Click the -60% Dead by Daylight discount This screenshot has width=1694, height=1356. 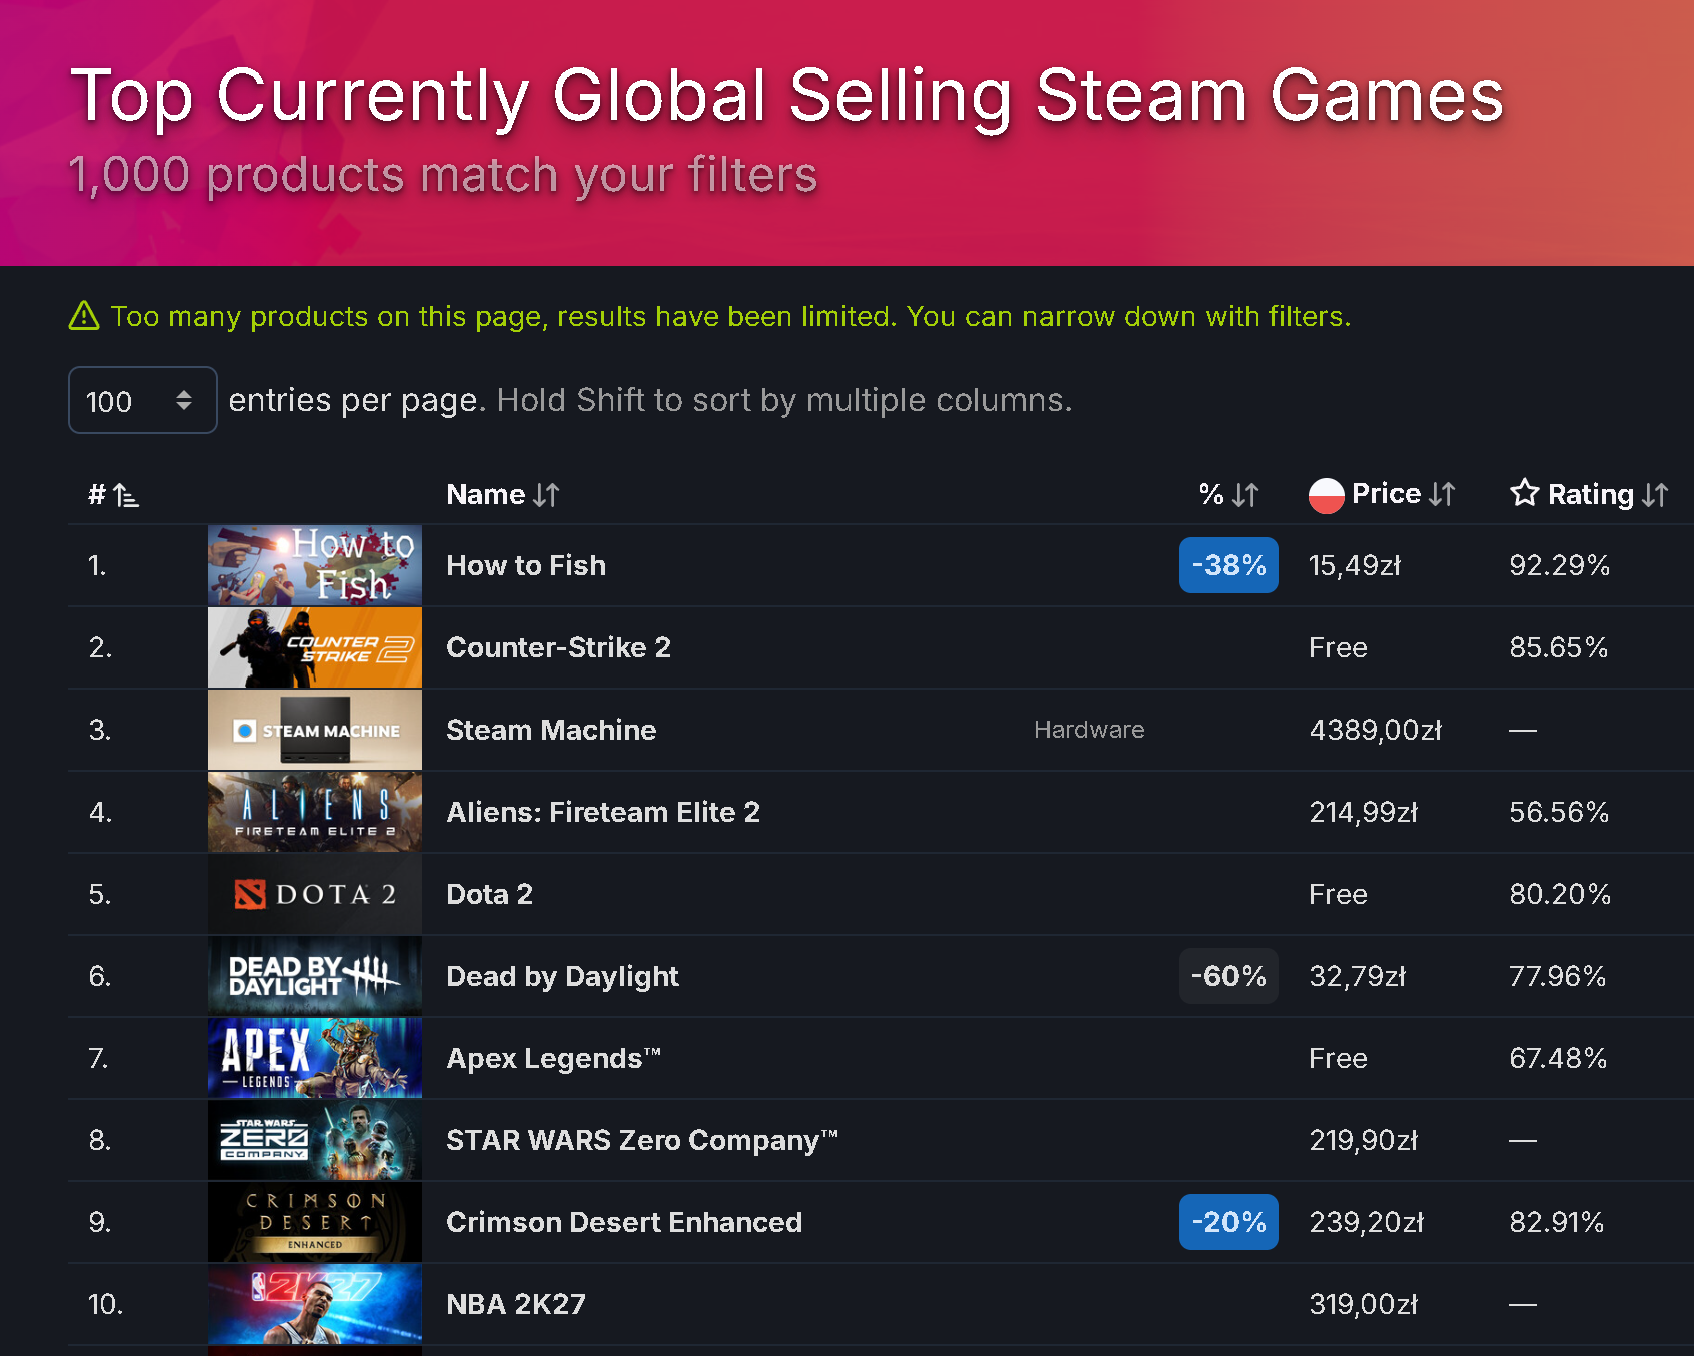(x=1229, y=976)
